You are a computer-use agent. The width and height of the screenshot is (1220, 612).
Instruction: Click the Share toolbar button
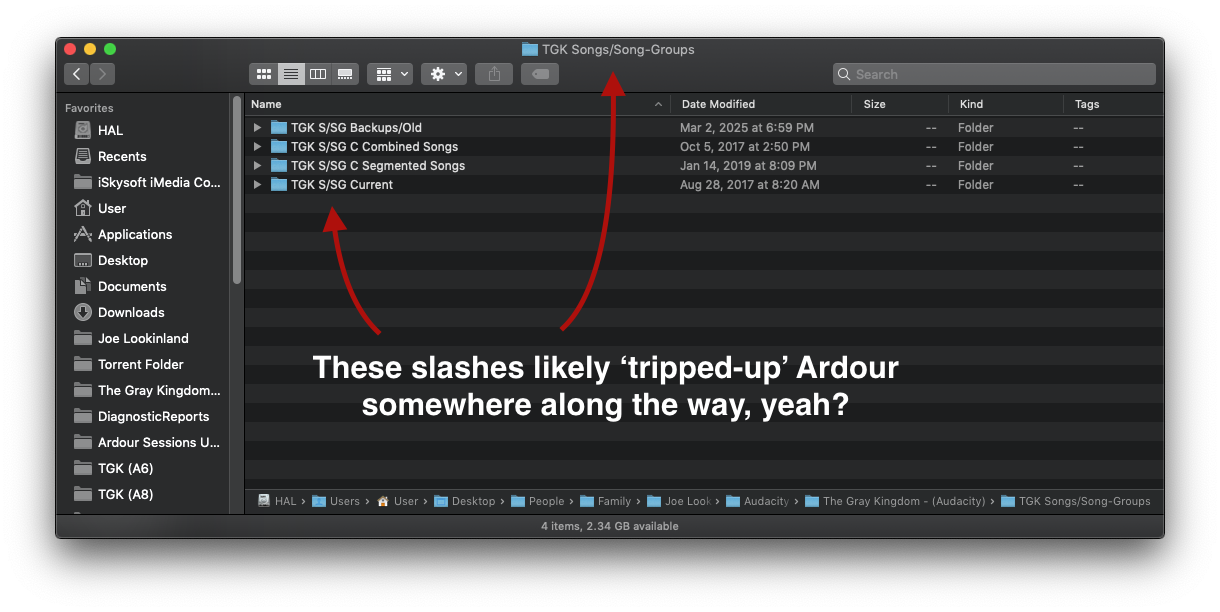494,74
